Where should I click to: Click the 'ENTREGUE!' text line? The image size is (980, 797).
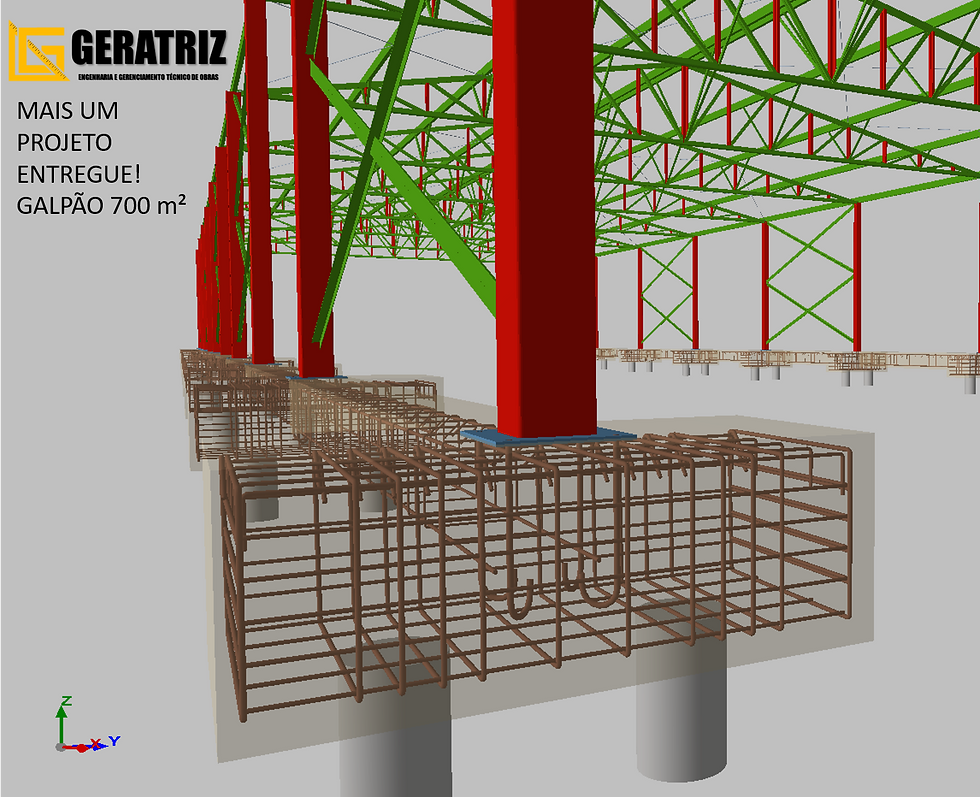[x=79, y=174]
